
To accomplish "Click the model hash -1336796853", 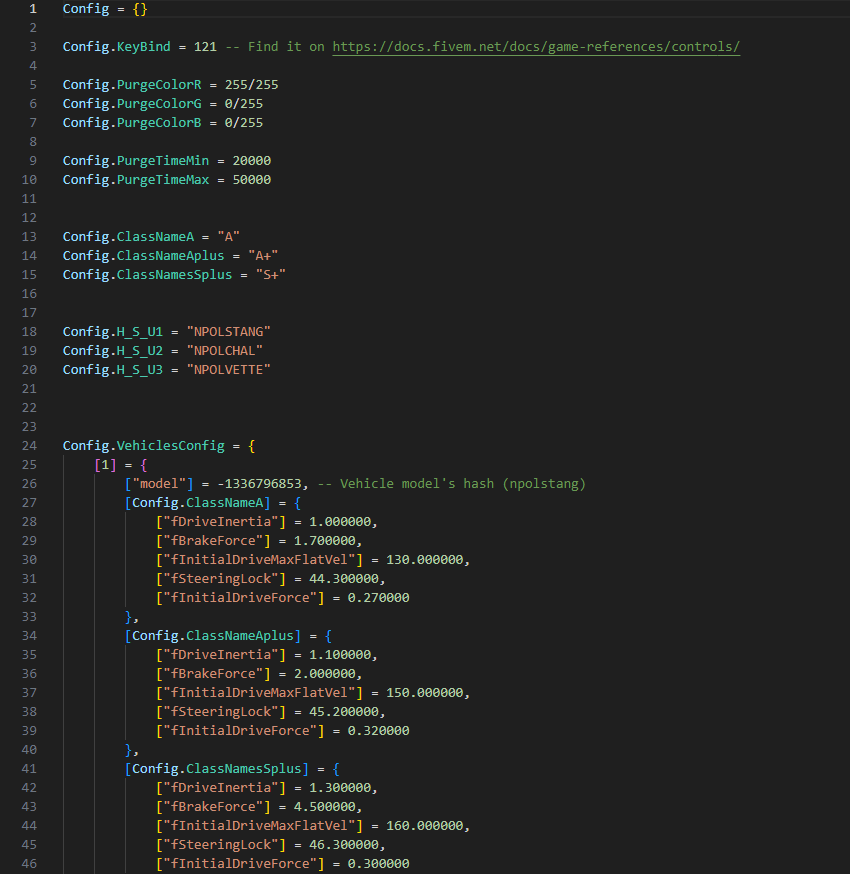I will click(x=259, y=484).
